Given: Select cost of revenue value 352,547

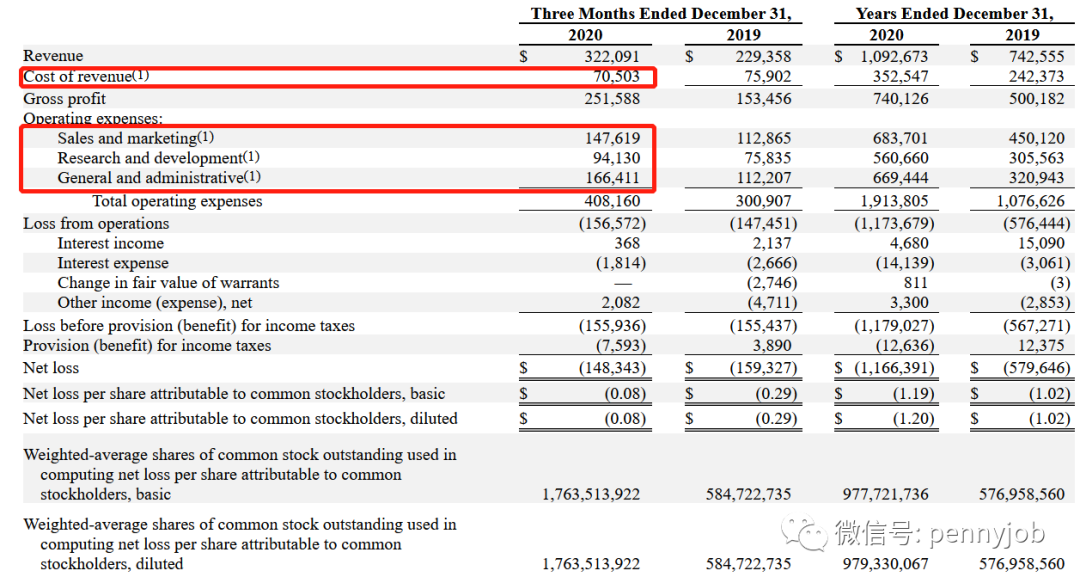Looking at the screenshot, I should 901,76.
